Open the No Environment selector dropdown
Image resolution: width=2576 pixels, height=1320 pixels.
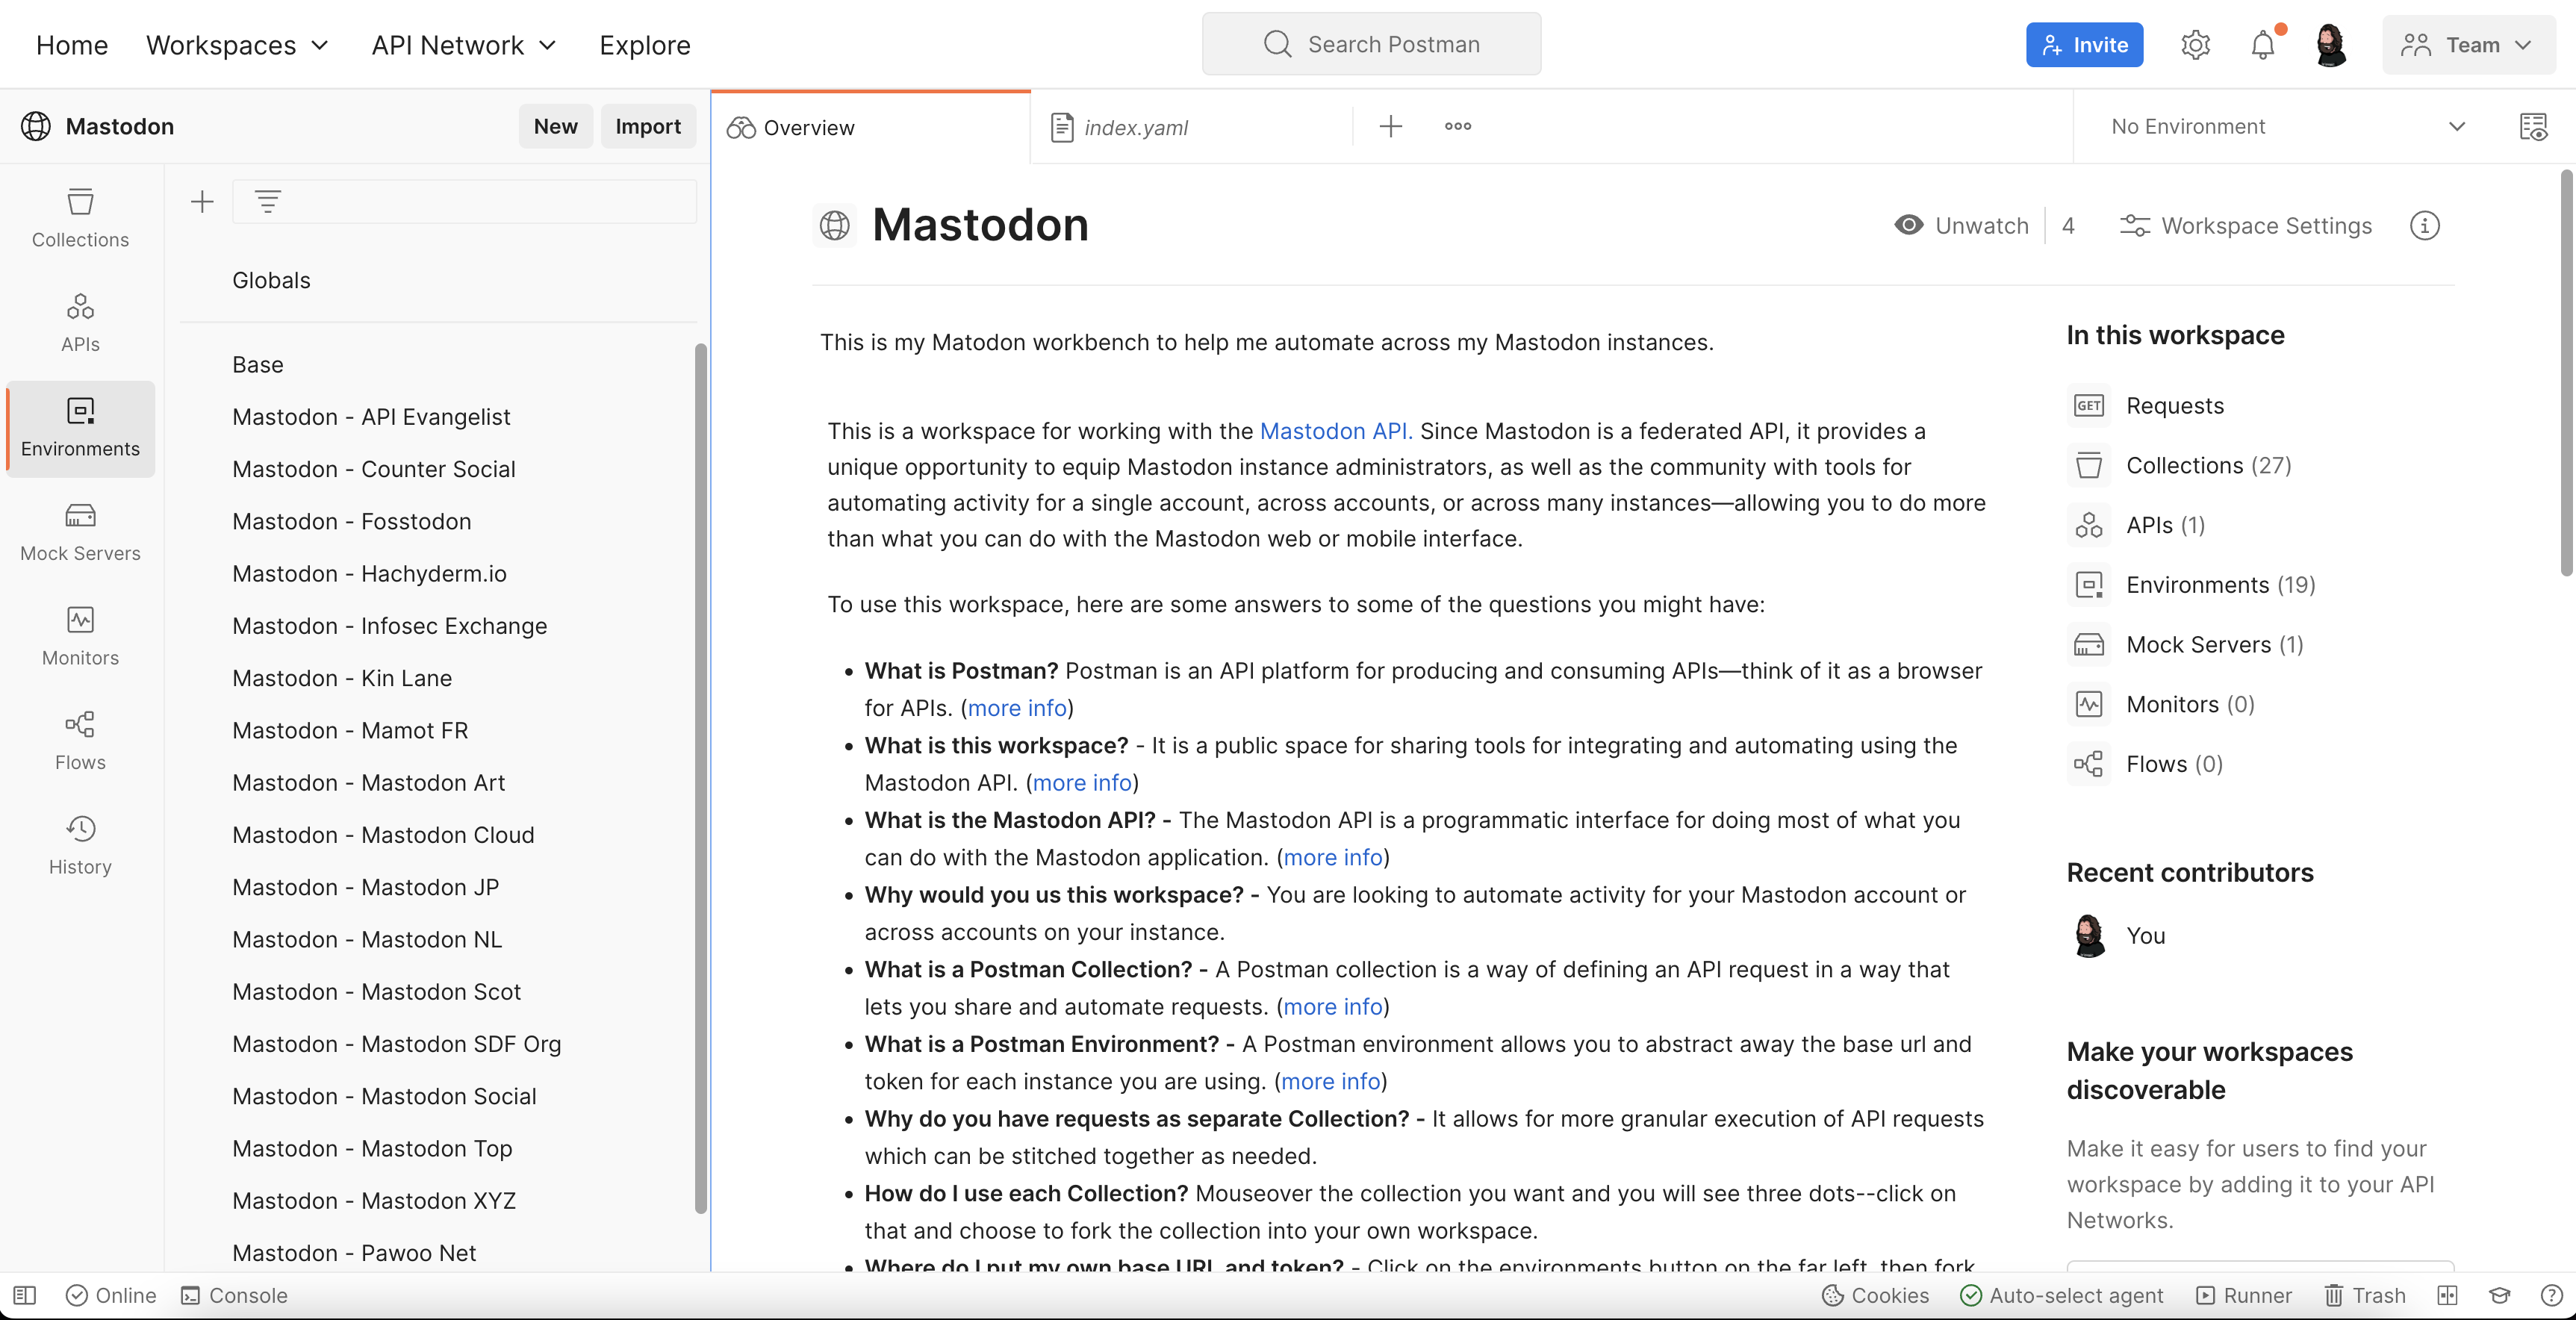pyautogui.click(x=2289, y=126)
